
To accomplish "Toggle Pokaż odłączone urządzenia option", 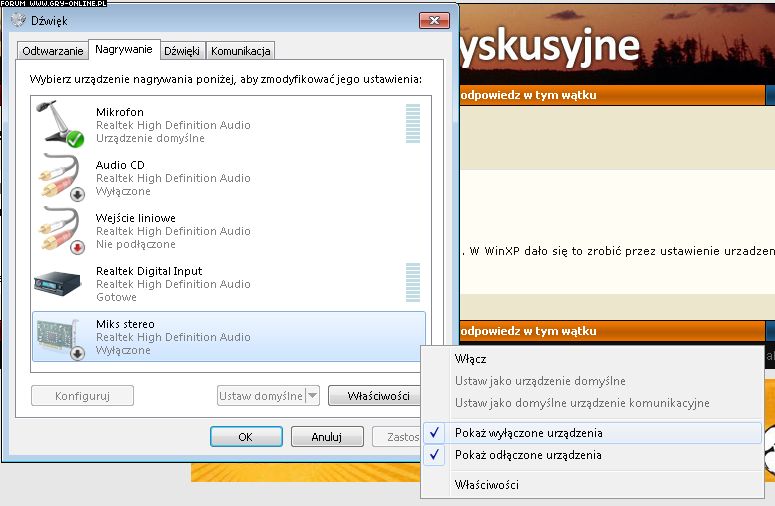I will (592, 455).
